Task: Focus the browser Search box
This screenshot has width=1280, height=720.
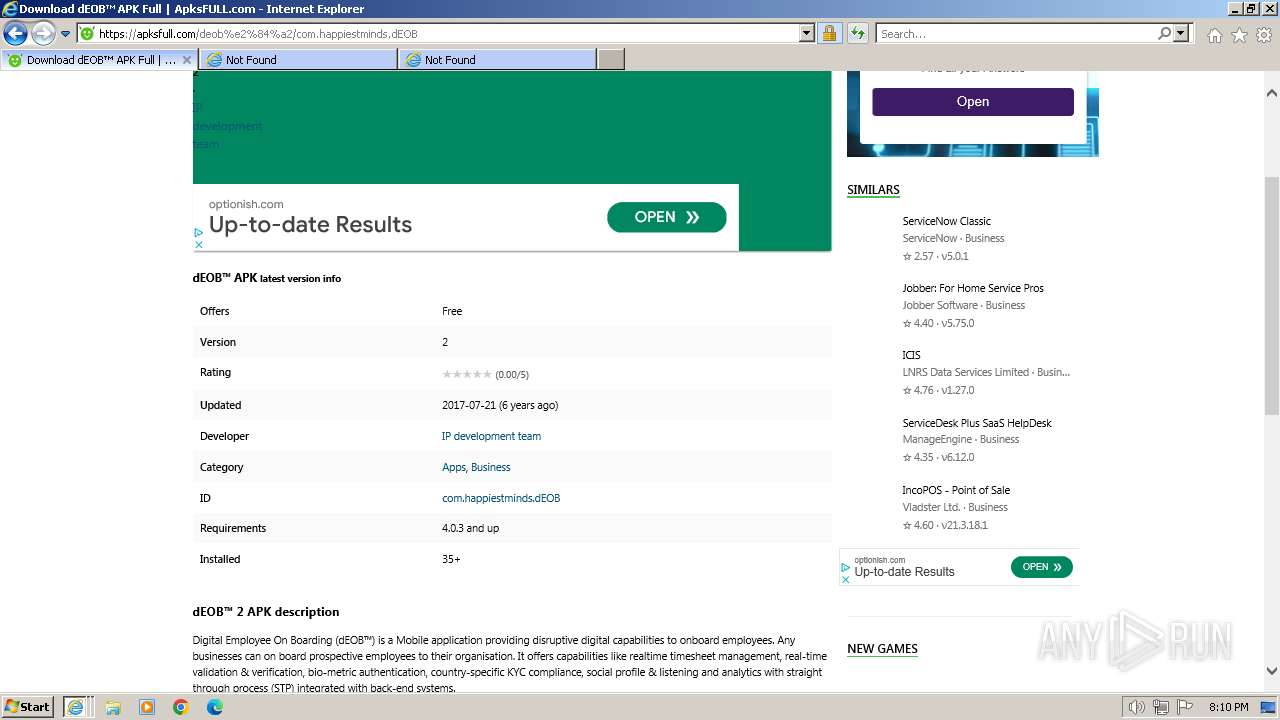Action: click(1017, 34)
